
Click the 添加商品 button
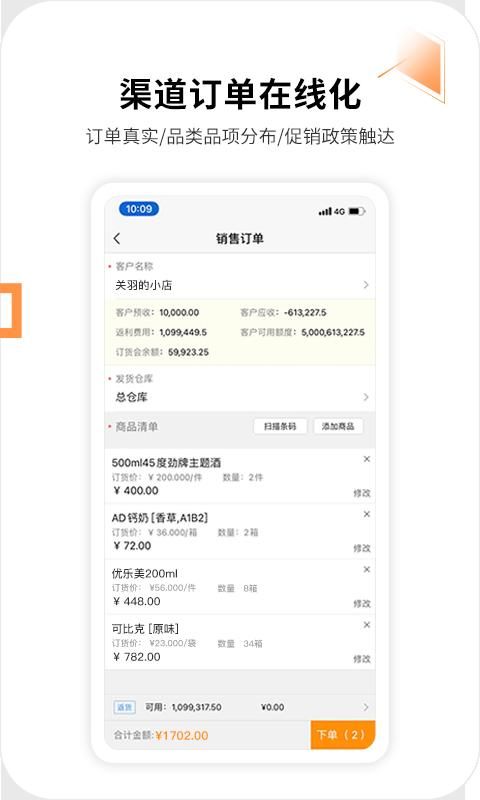(338, 426)
